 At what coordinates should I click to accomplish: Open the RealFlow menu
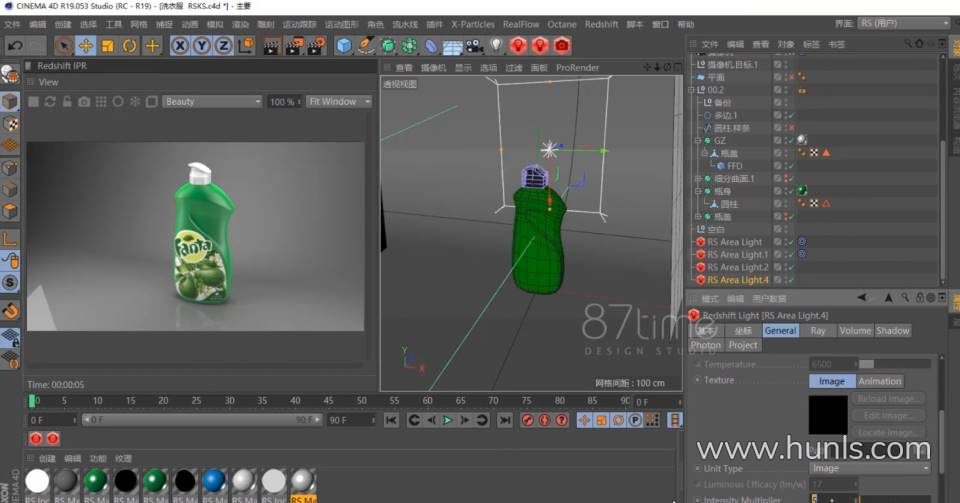click(x=521, y=24)
